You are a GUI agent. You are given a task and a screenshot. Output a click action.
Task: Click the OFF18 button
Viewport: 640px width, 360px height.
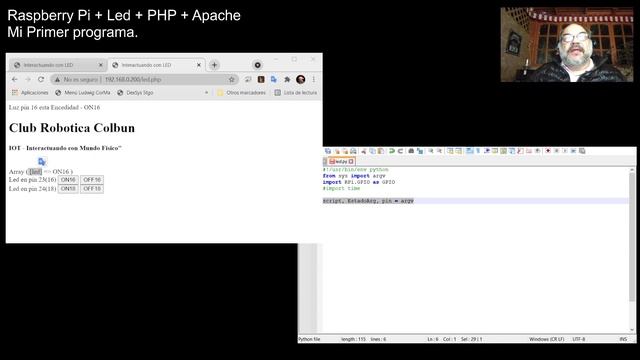[x=92, y=189]
